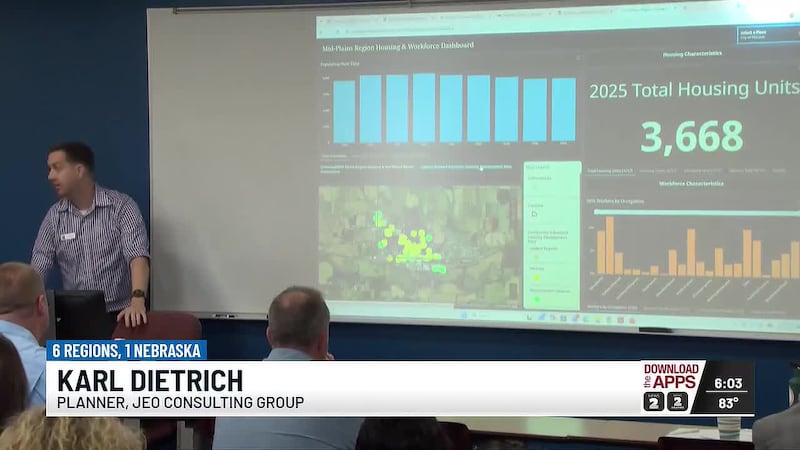Click the yellow dot in map legend panel

[536, 278]
